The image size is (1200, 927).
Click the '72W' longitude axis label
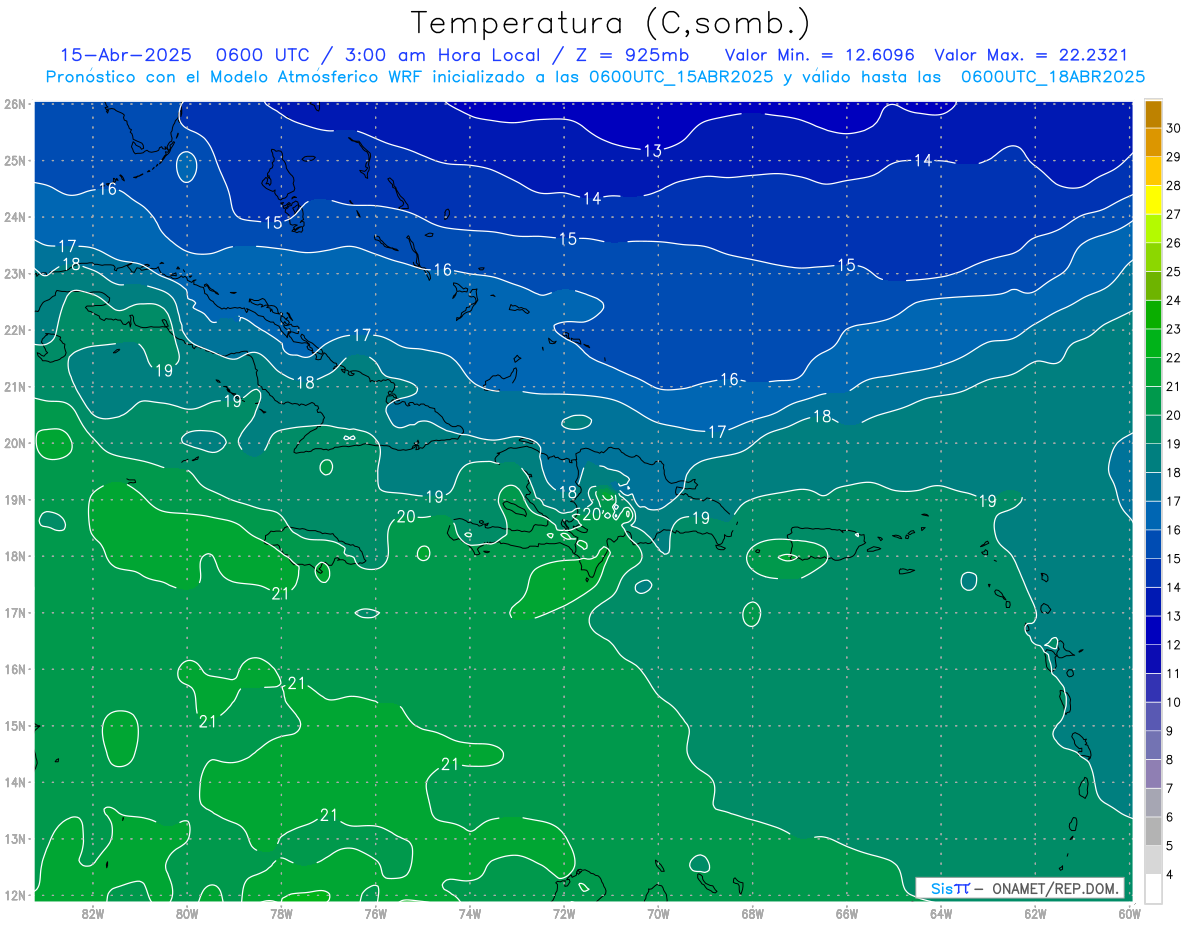(564, 913)
